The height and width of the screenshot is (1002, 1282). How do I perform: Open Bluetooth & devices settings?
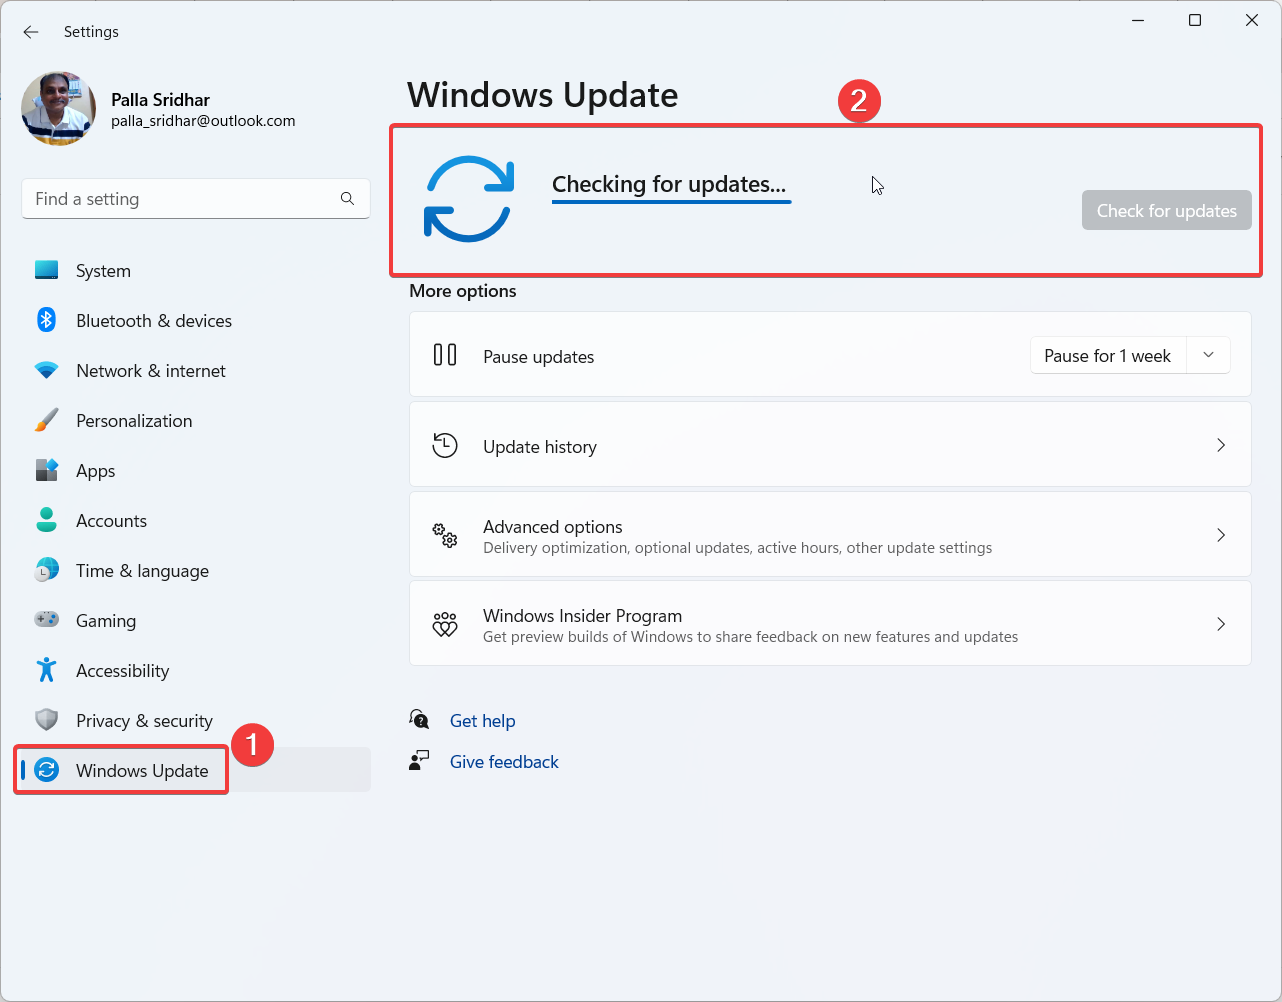point(46,320)
